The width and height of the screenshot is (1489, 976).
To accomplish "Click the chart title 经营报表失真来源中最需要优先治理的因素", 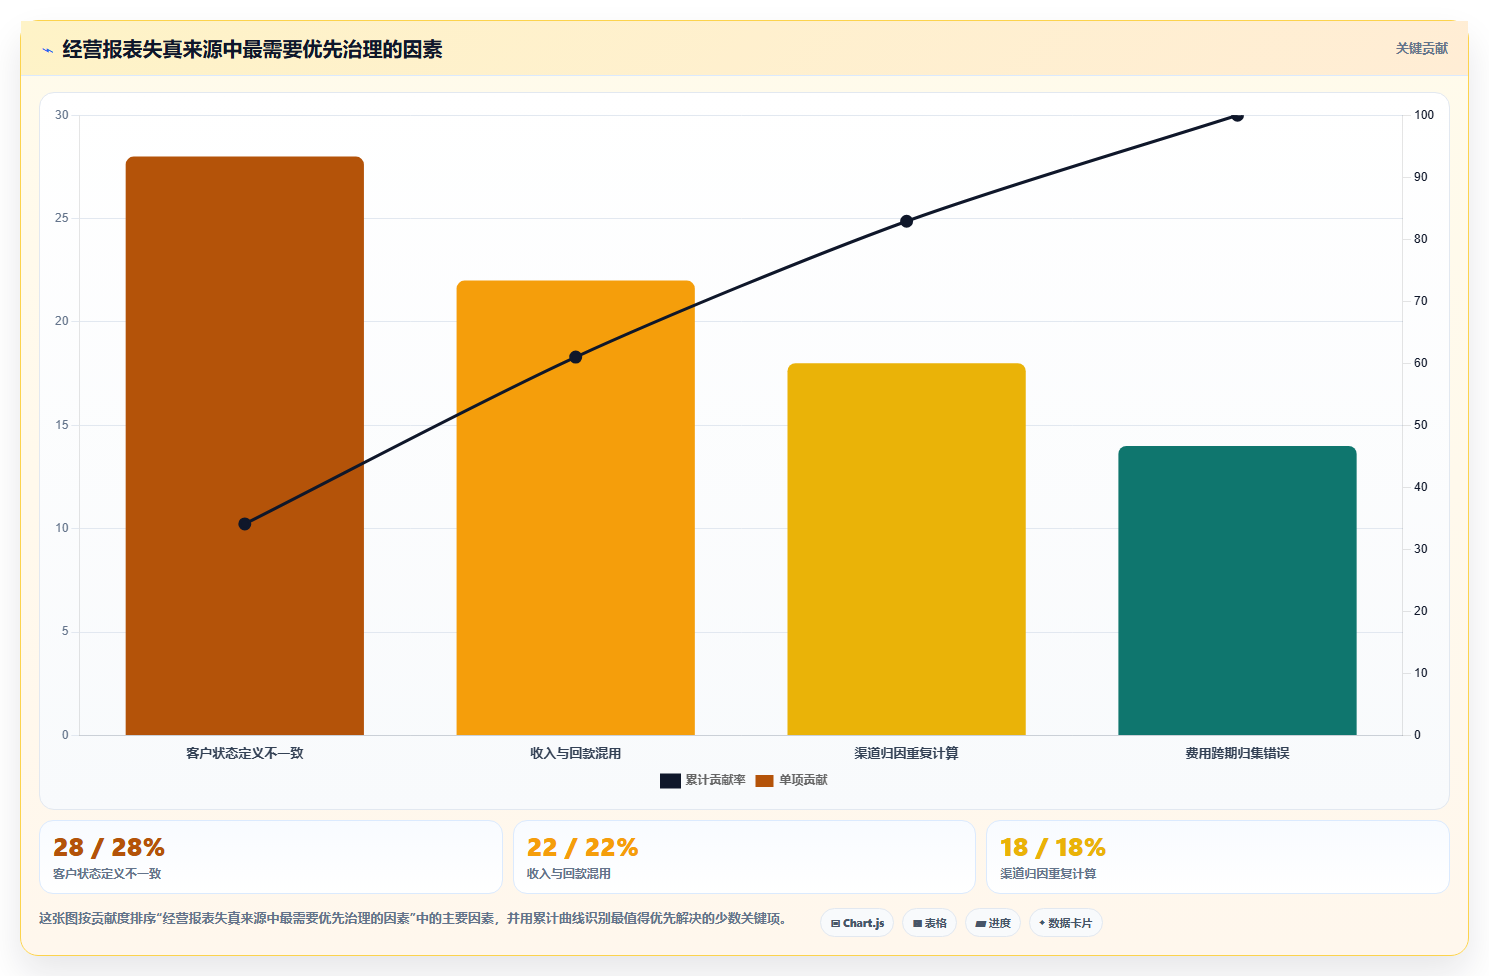I will pos(252,49).
